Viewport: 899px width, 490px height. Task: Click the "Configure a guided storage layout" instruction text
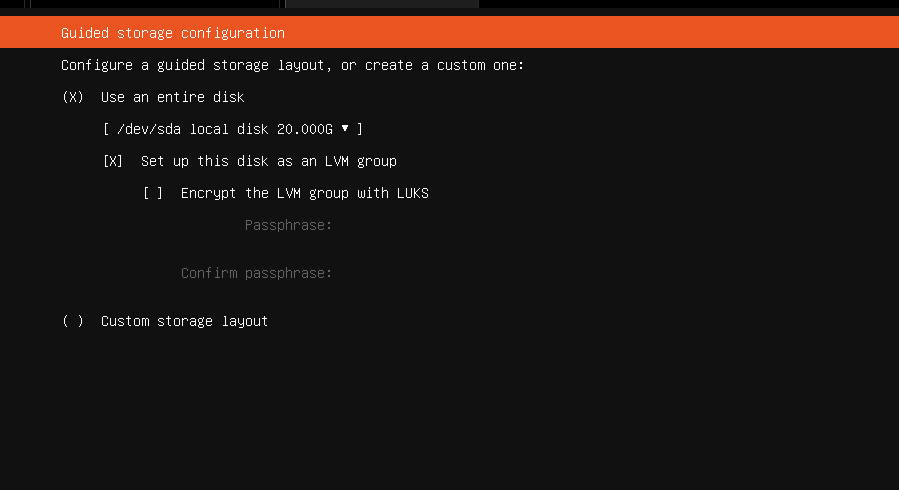point(292,65)
